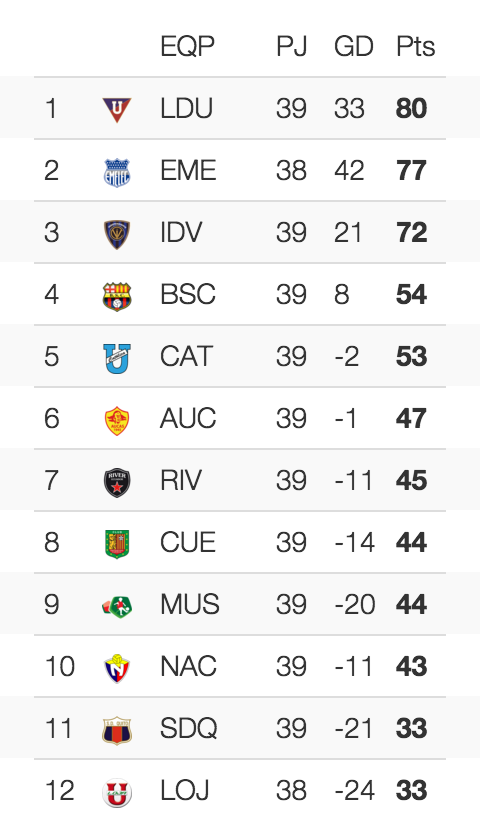Click the LOJ round red logo
Screen dimensions: 480x818
117,792
